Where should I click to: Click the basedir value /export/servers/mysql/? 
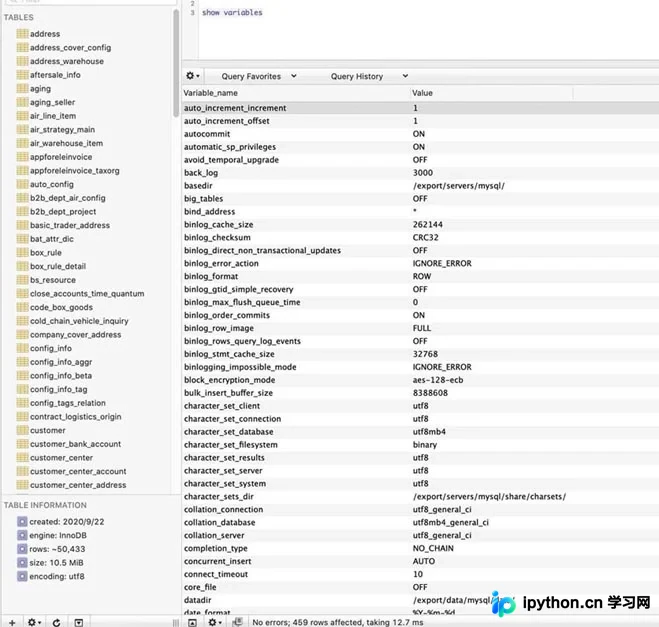click(459, 186)
